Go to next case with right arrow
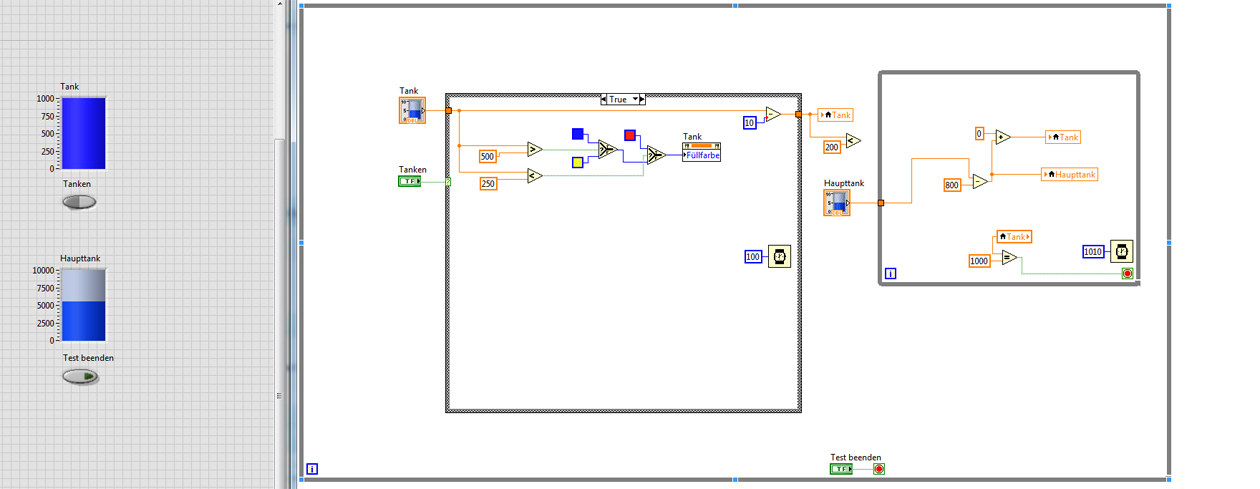Image resolution: width=1260 pixels, height=489 pixels. tap(642, 99)
